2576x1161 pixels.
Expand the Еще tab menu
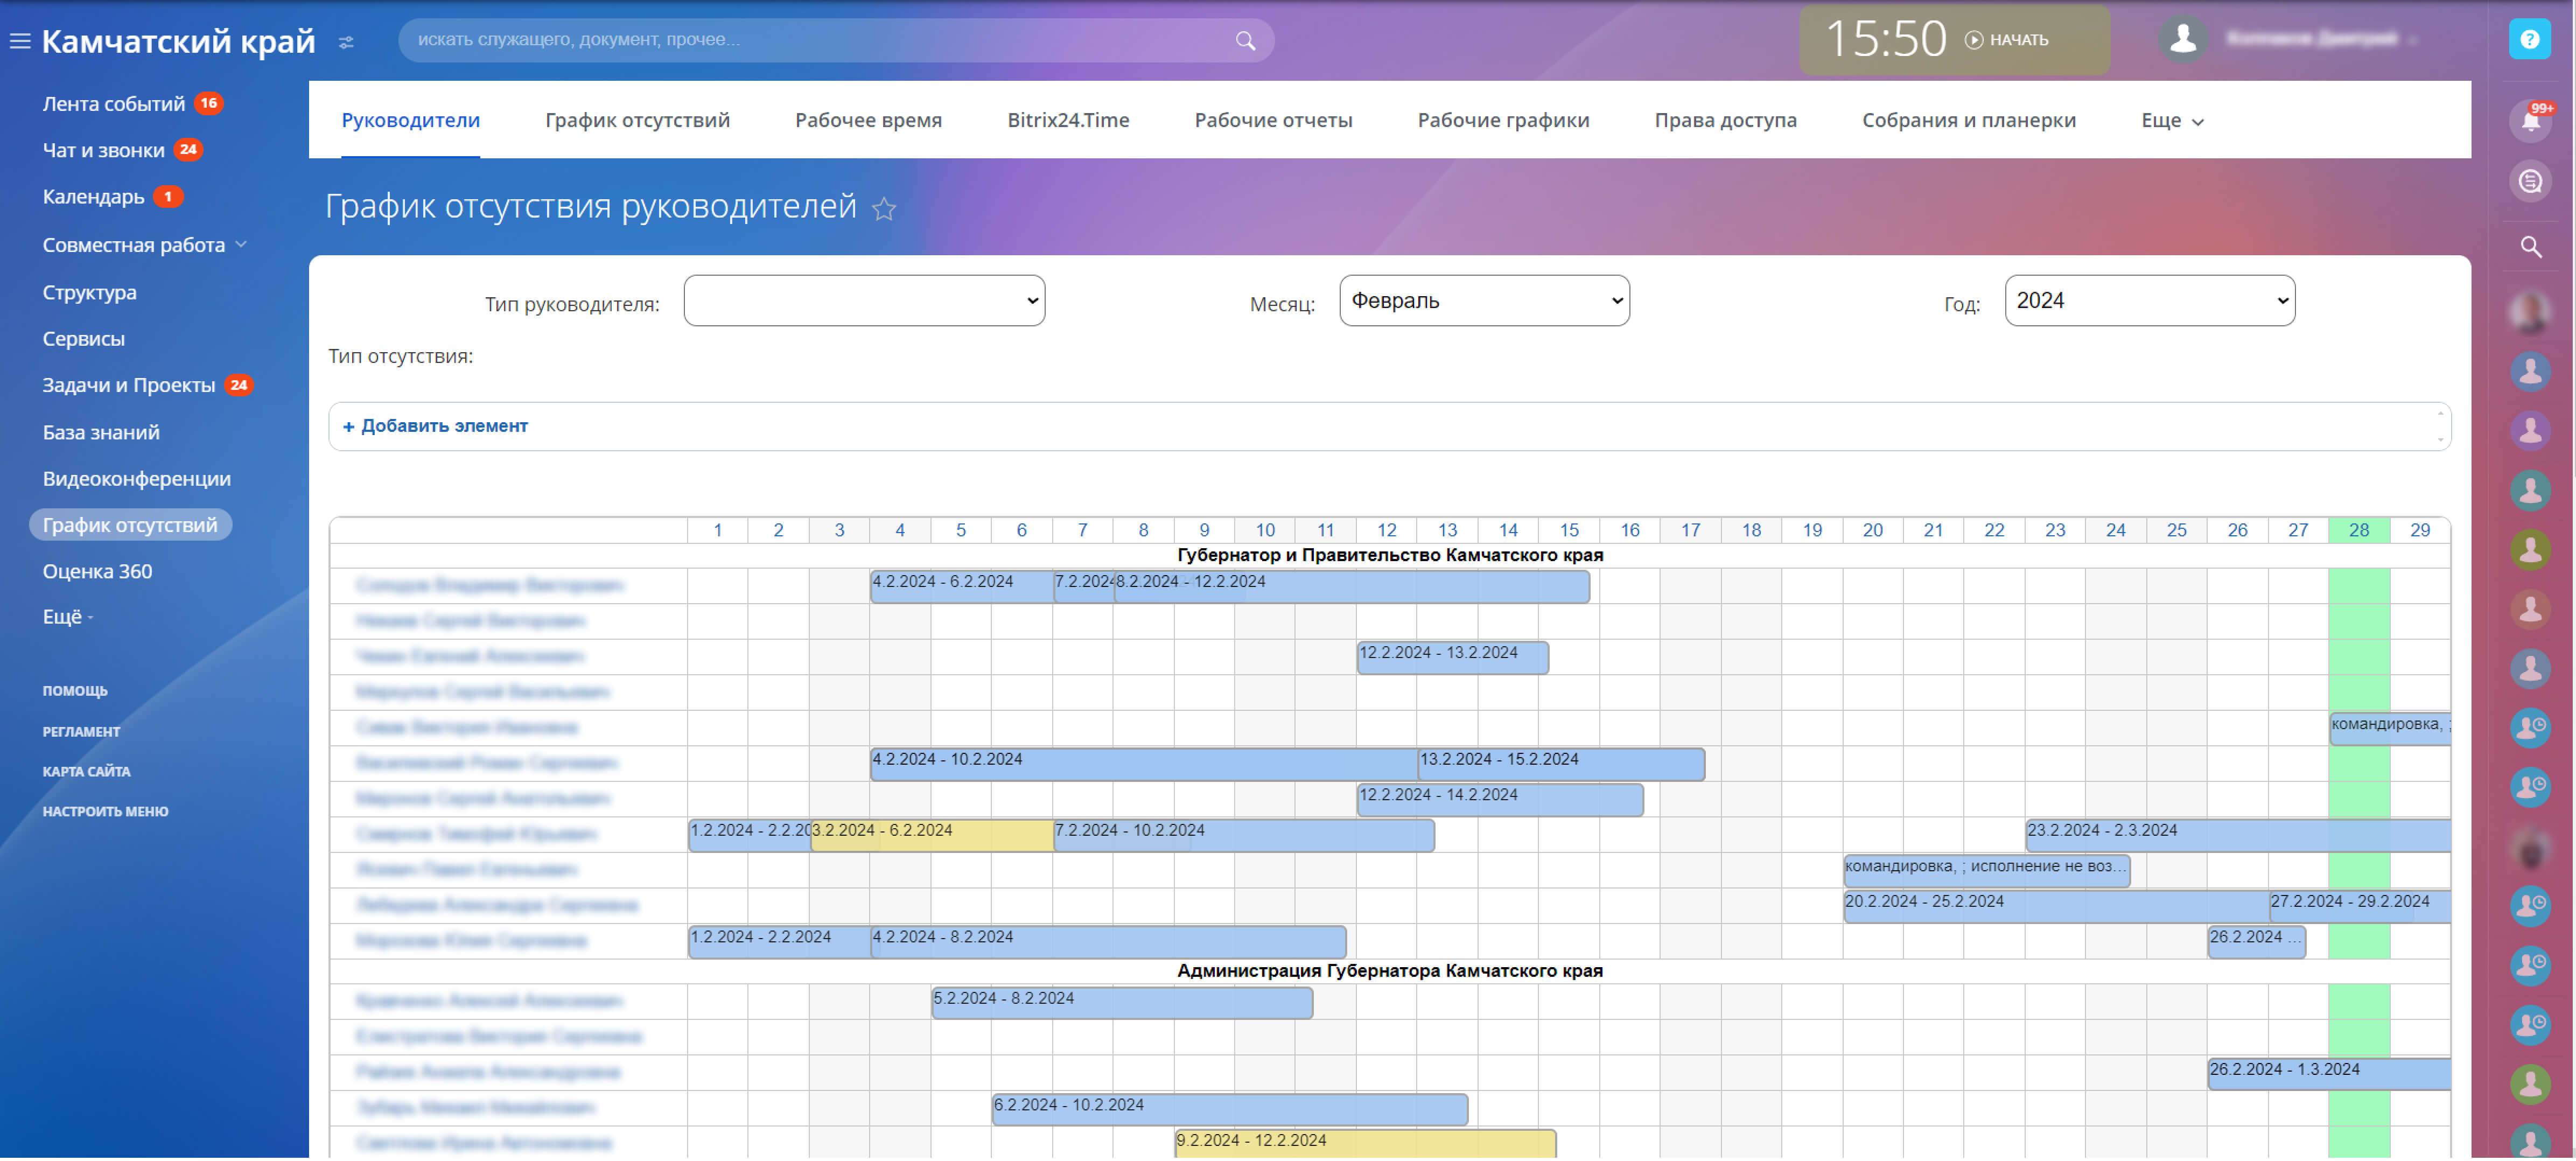coord(2171,121)
